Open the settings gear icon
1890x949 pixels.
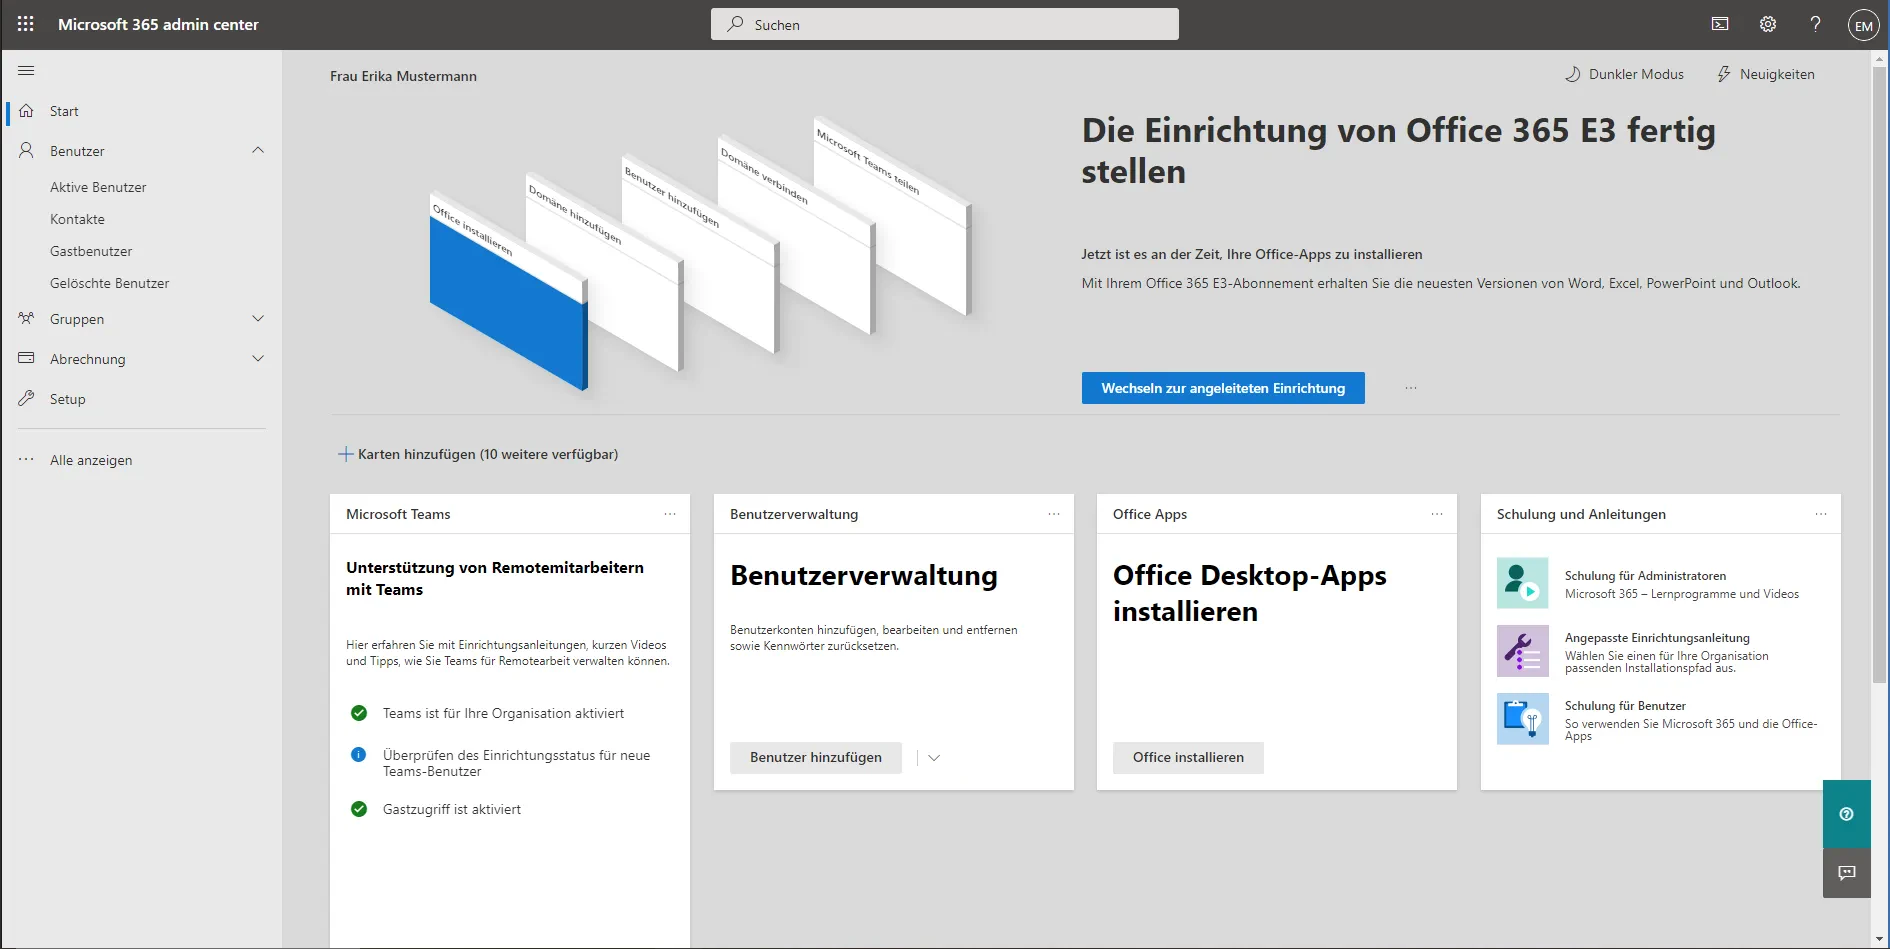1768,24
